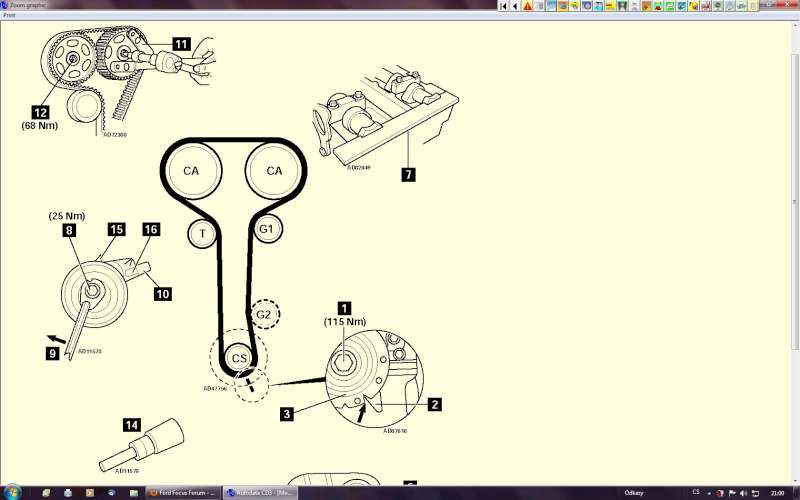Viewport: 800px width, 500px height.
Task: Click callout number 12 on sprocket diagram
Action: (39, 113)
